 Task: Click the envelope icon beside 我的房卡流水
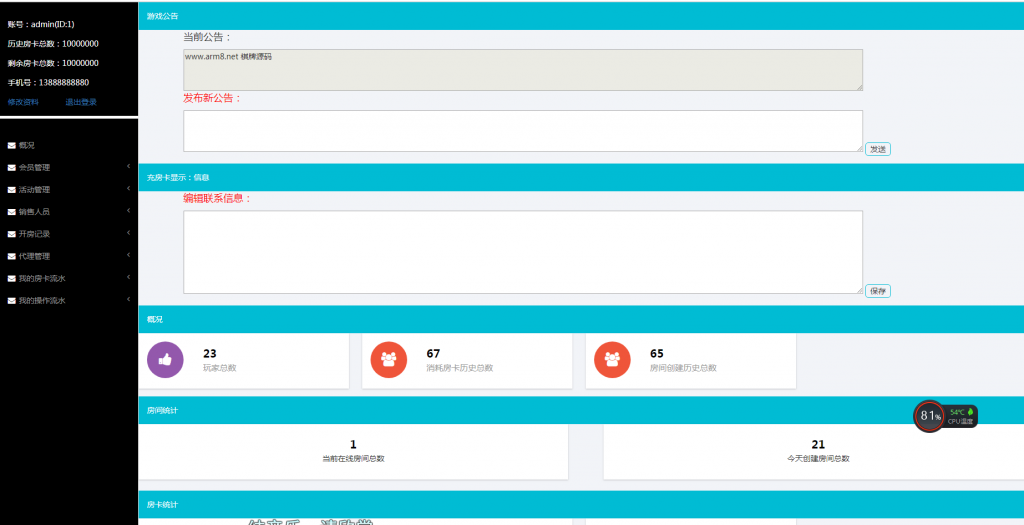(12, 279)
